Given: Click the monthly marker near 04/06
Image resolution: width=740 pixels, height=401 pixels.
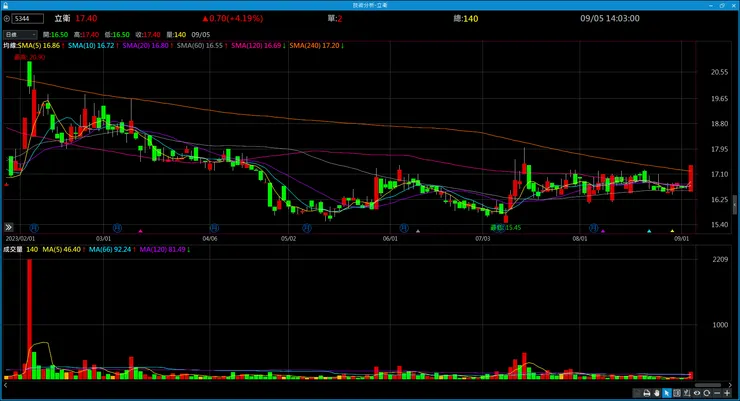Looking at the screenshot, I should click(x=214, y=228).
